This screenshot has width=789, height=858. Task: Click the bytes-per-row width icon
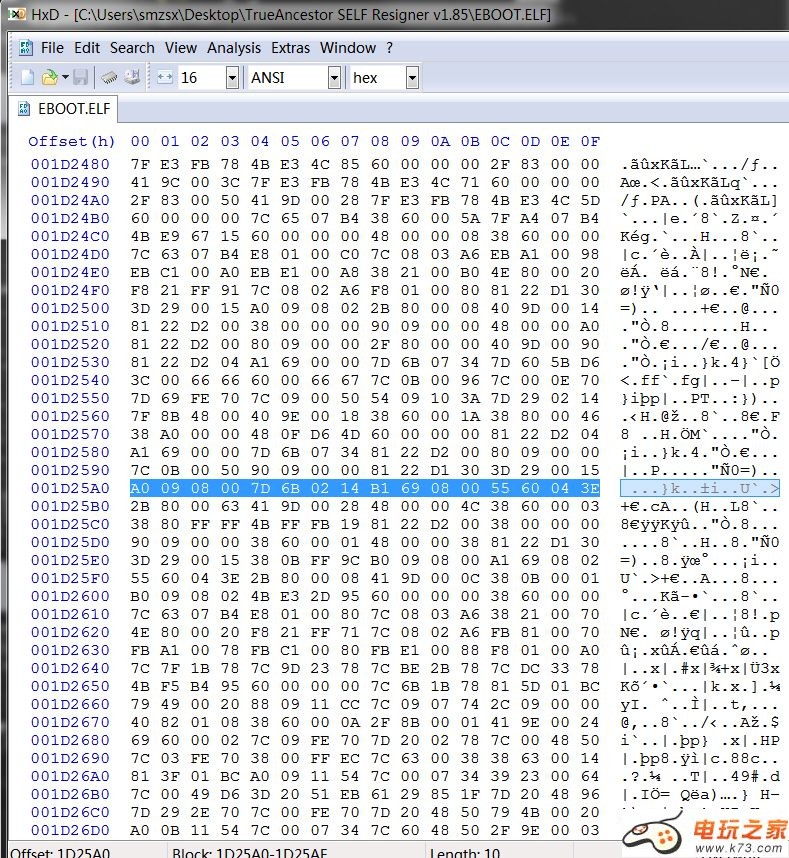165,77
